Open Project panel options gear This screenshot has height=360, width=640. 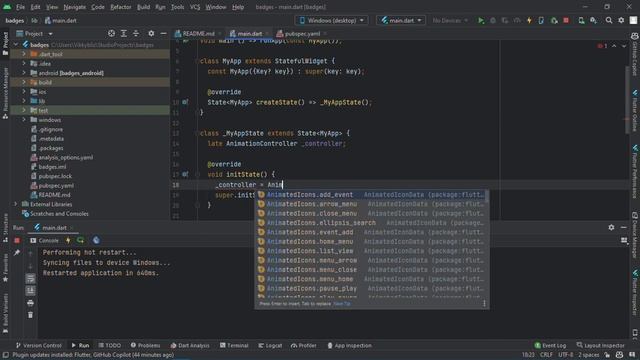(x=151, y=33)
